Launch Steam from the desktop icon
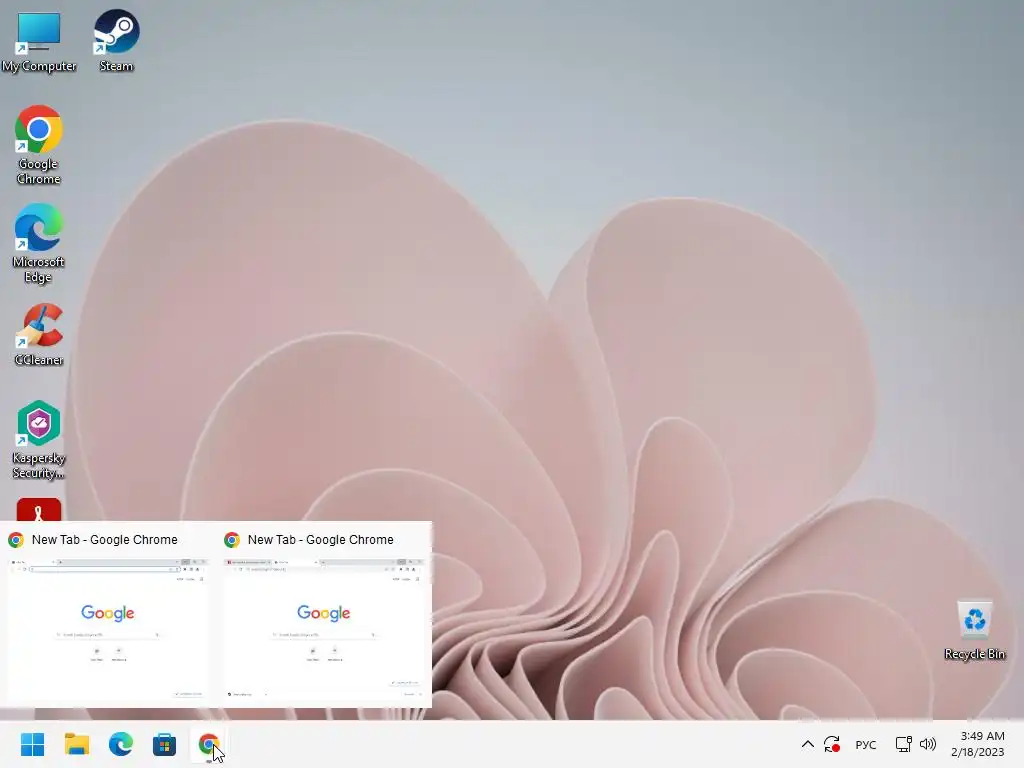Screen dimensions: 1024x768 (x=116, y=40)
